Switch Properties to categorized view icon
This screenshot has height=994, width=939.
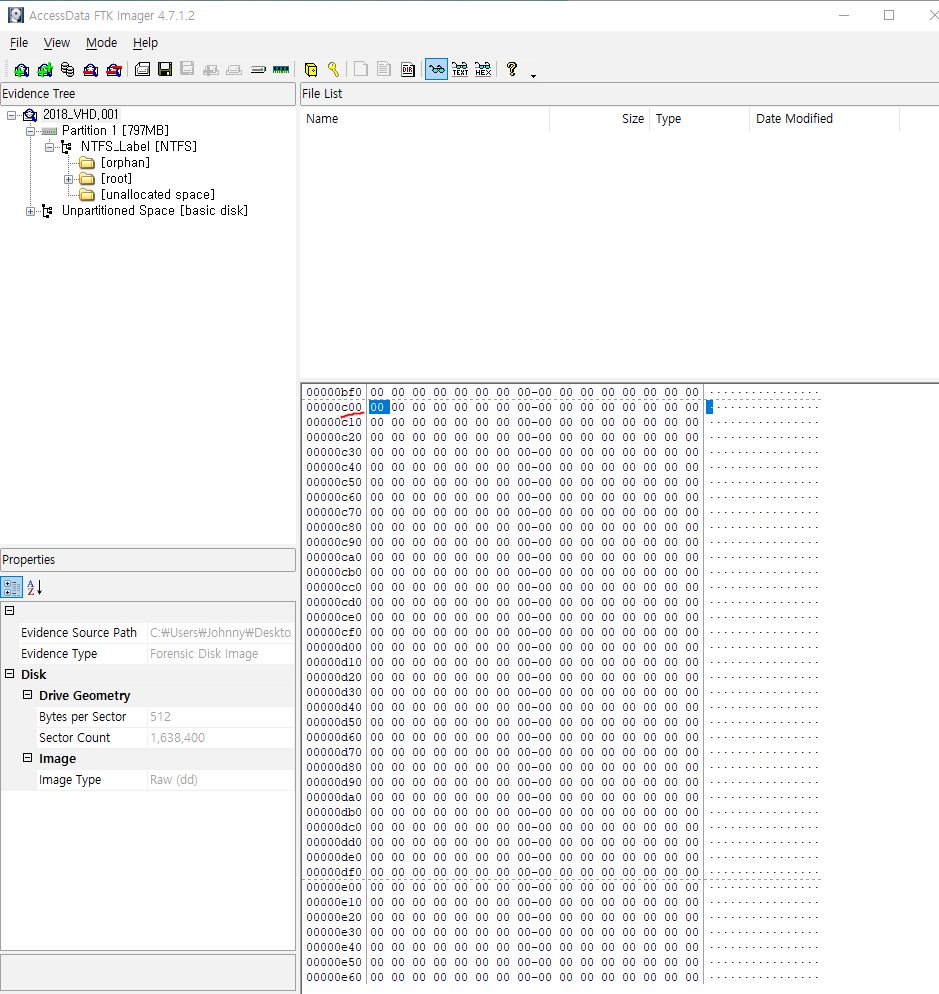click(12, 587)
